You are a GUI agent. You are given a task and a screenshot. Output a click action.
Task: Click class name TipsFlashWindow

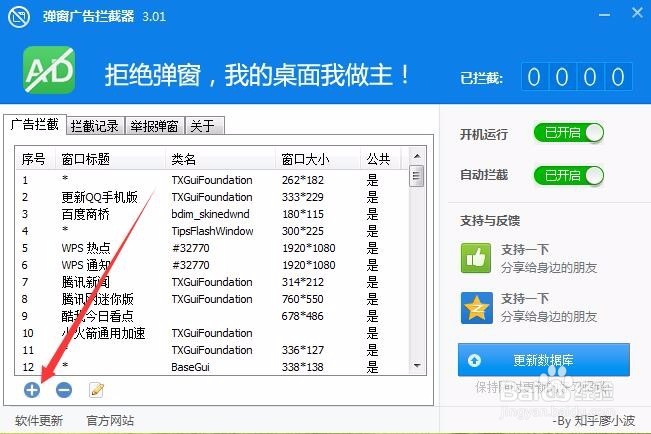point(212,231)
